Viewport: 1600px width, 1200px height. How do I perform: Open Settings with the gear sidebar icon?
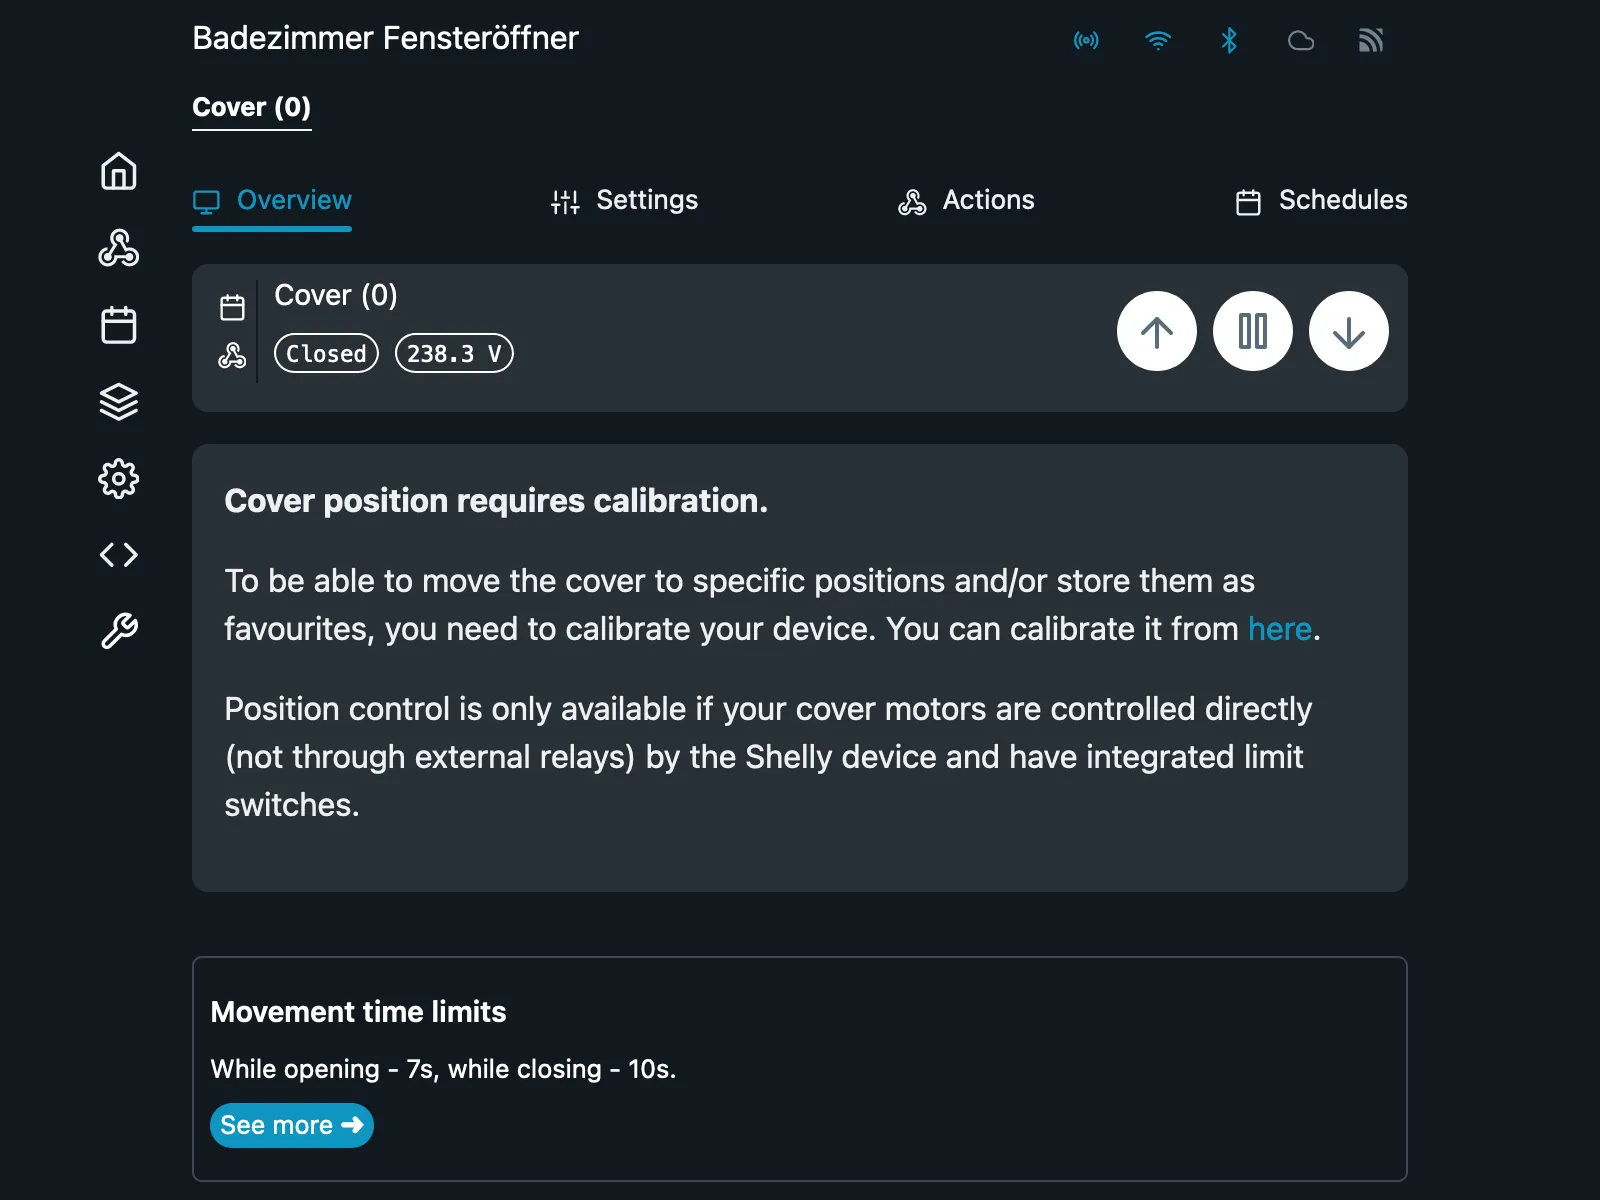118,478
